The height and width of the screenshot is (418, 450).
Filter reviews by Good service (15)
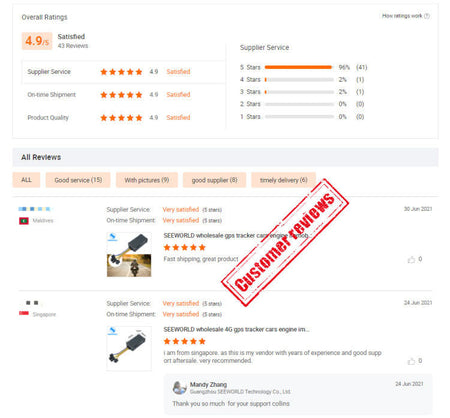78,180
